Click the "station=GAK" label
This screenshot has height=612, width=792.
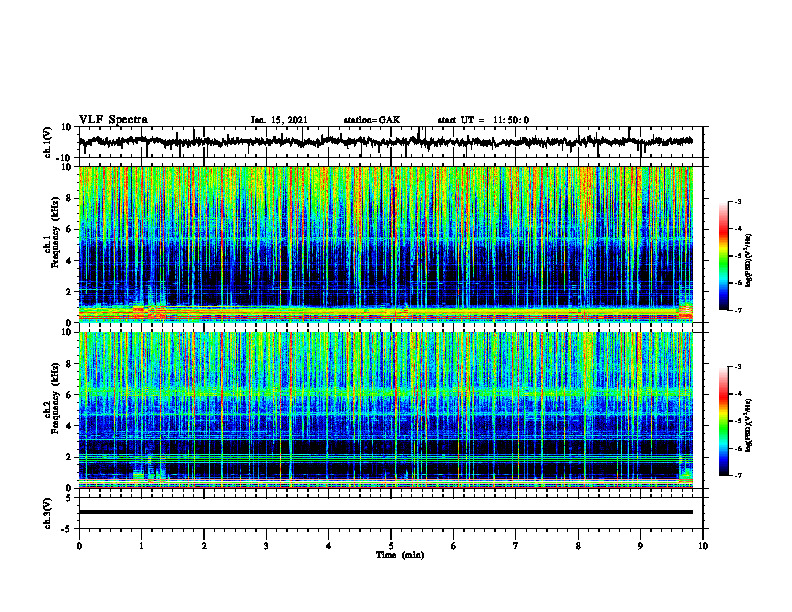point(372,120)
